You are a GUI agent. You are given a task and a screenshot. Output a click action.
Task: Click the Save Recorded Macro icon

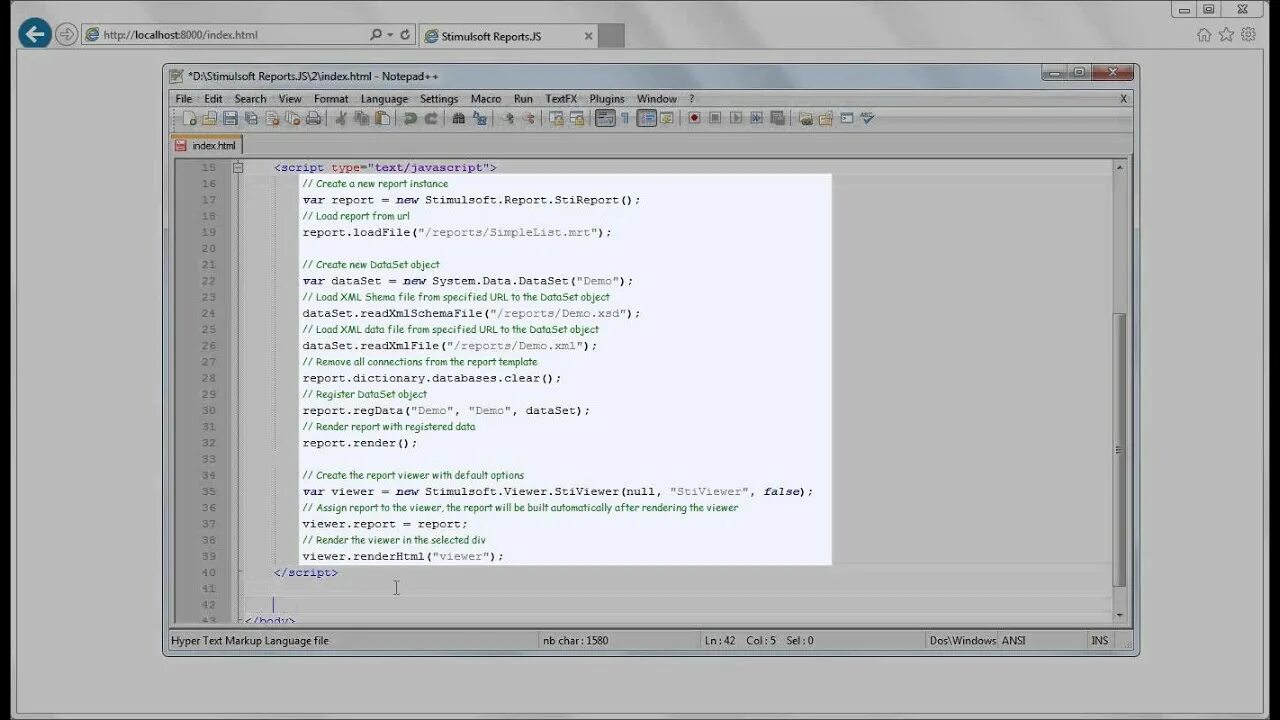click(x=777, y=118)
